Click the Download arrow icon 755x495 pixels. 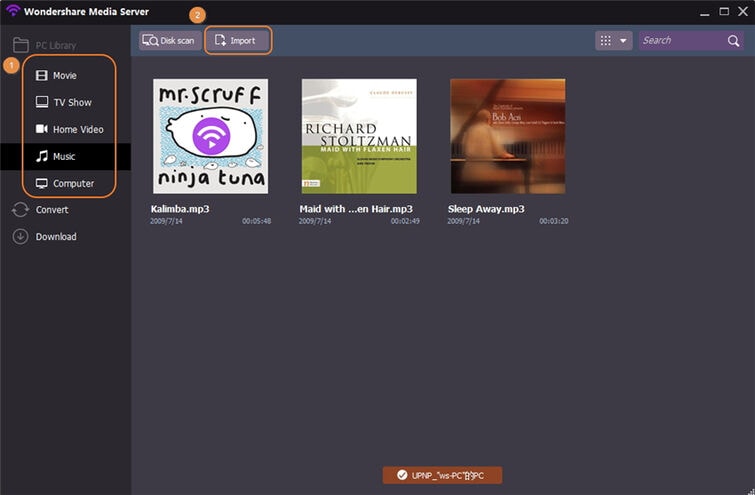(x=20, y=236)
